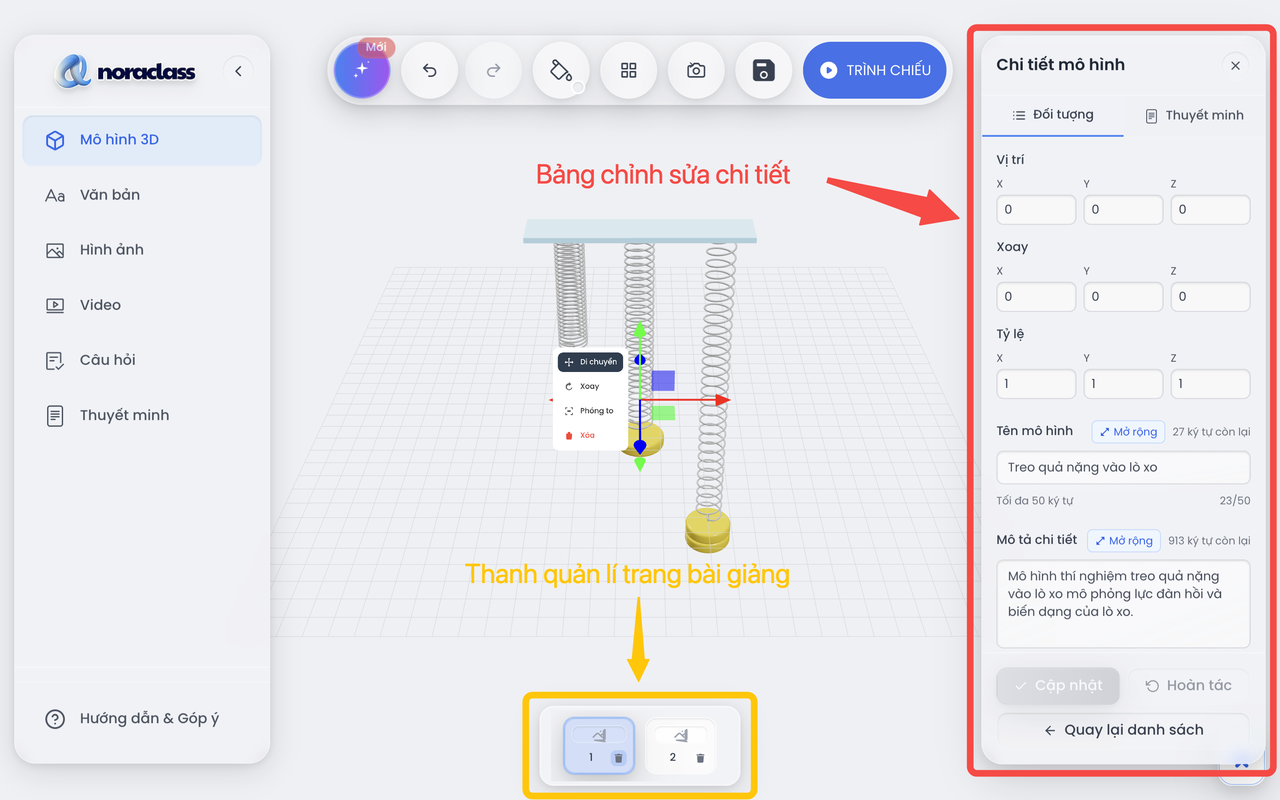
Task: Open the grid layout view
Action: click(x=629, y=70)
